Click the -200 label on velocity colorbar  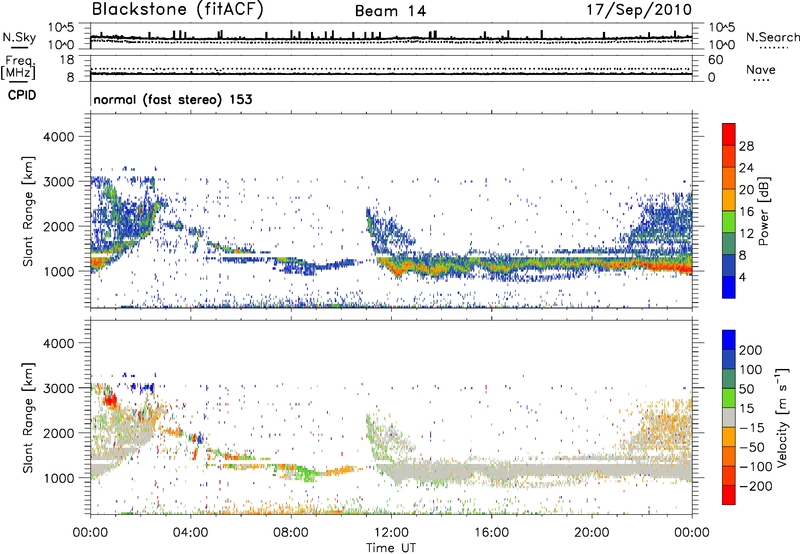click(x=756, y=486)
